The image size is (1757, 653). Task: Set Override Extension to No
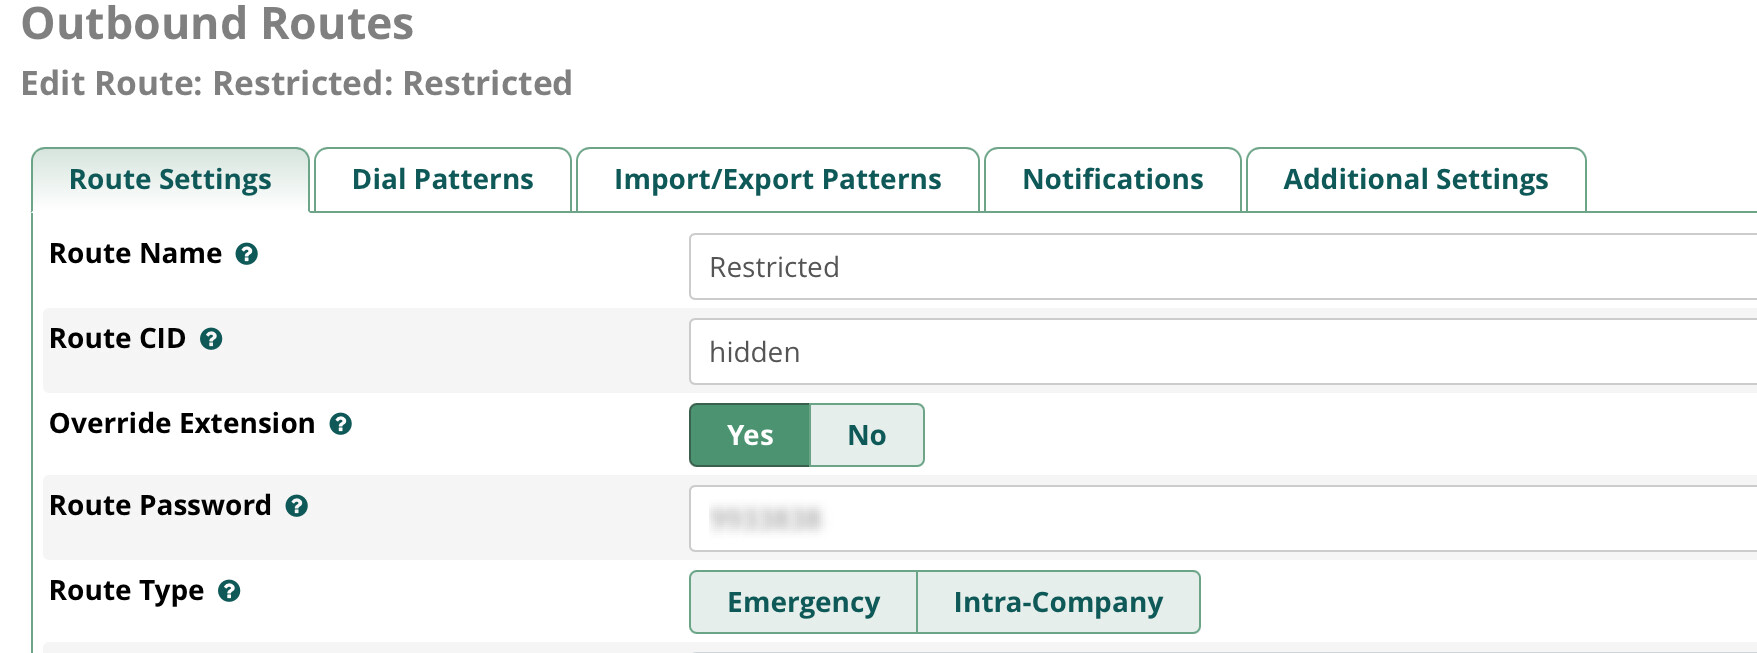click(x=867, y=435)
